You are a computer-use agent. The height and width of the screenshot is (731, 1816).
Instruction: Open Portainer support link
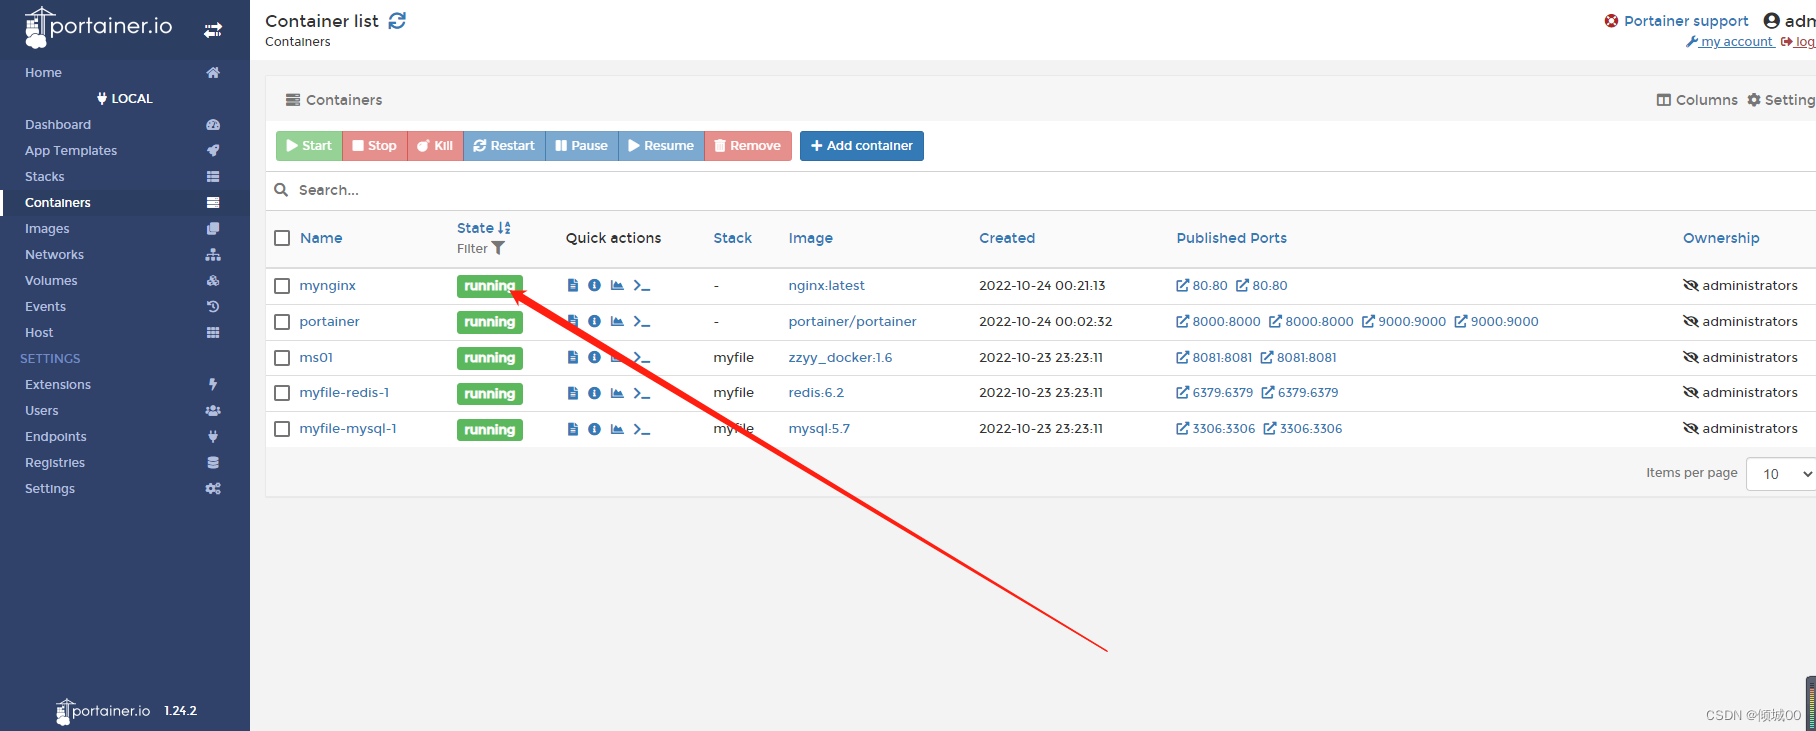(1676, 21)
